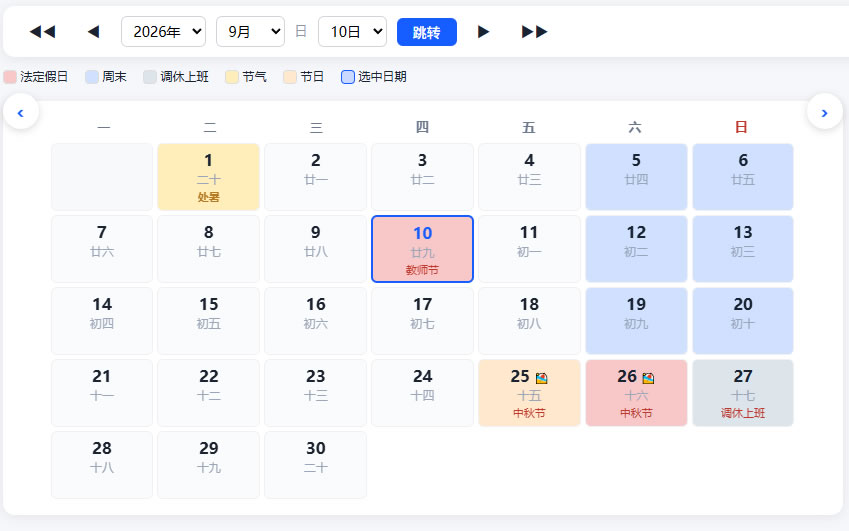Image resolution: width=849 pixels, height=531 pixels.
Task: Click the holiday icon on September 25
Action: click(x=541, y=378)
